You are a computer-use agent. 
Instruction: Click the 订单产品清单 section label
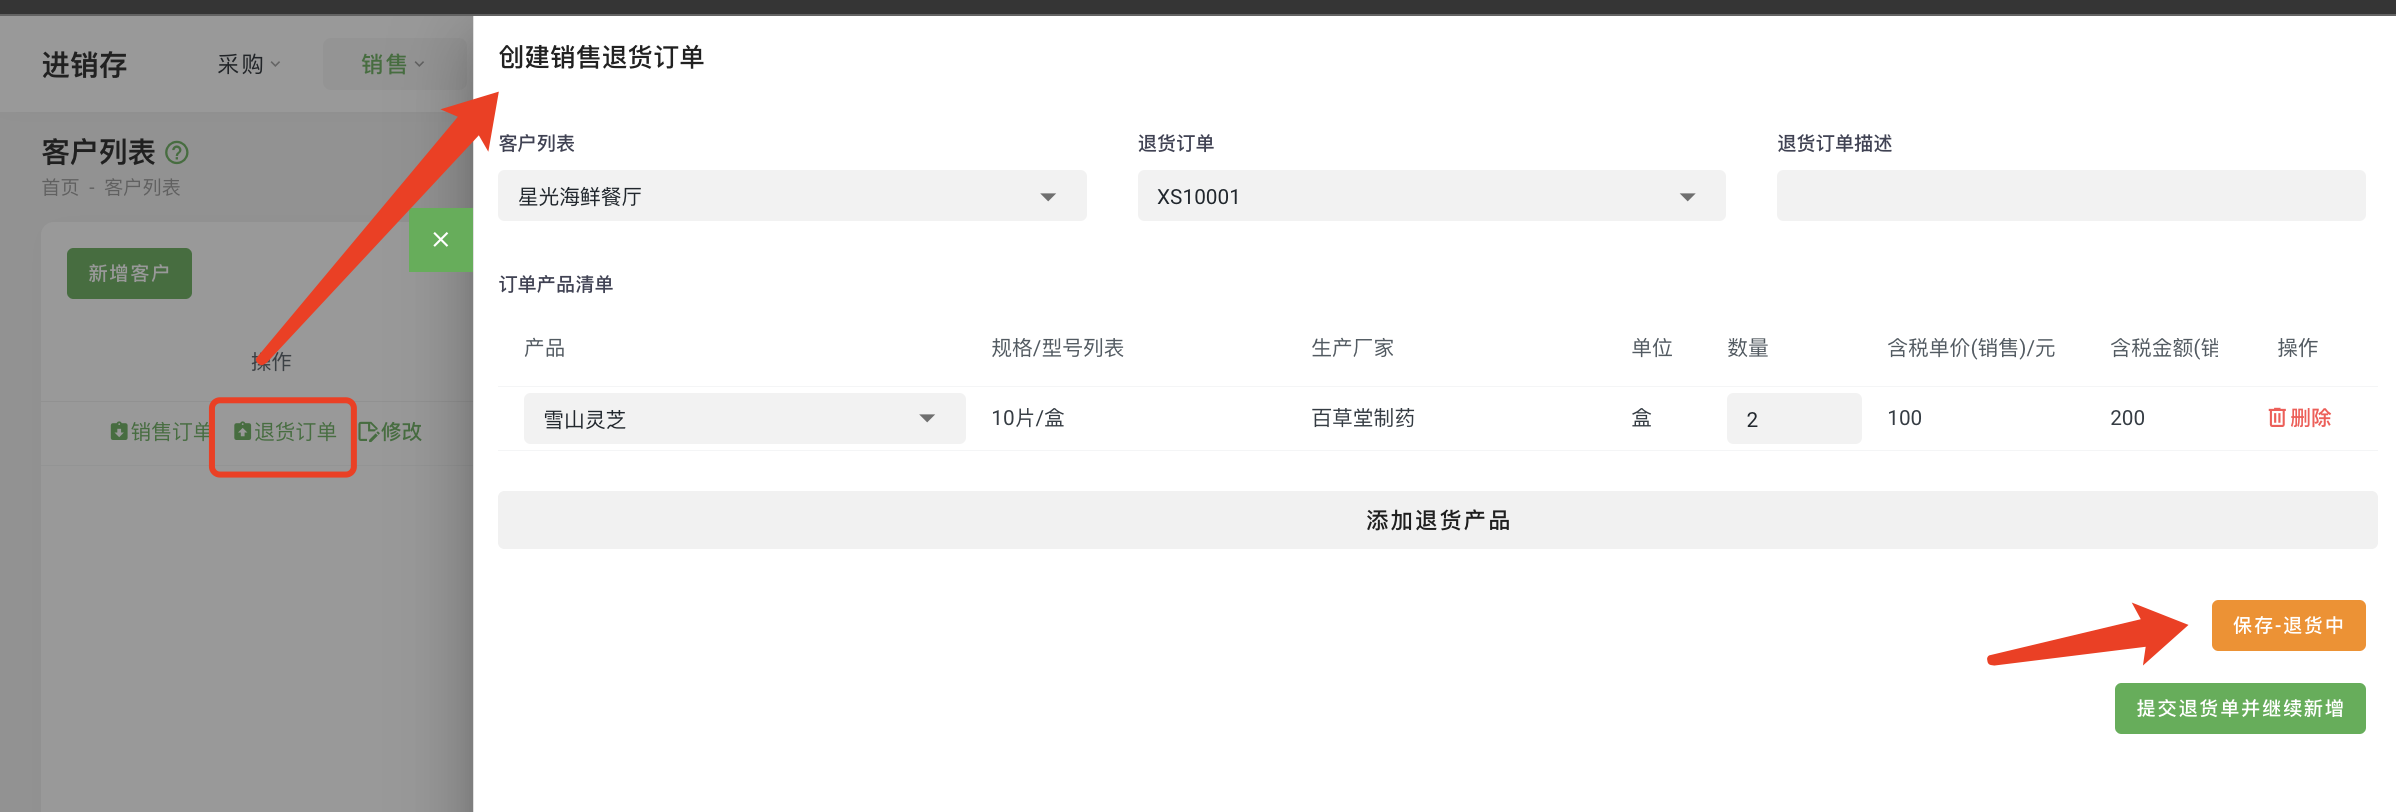556,284
